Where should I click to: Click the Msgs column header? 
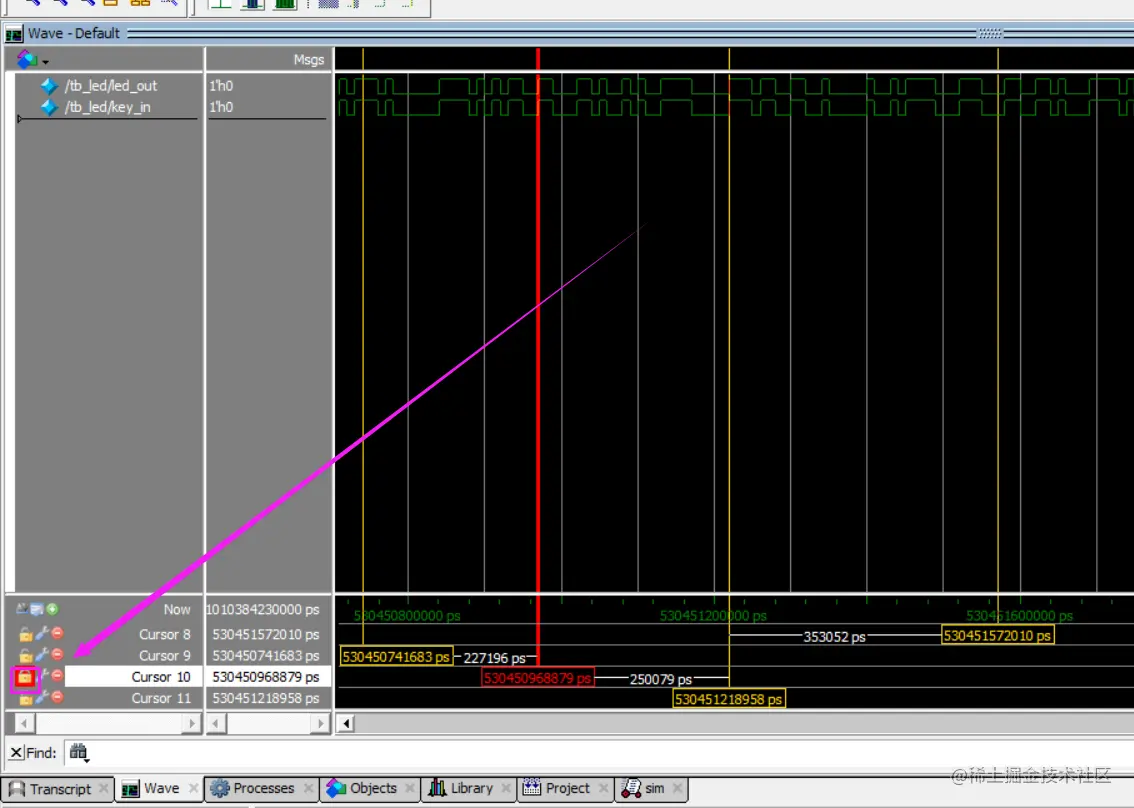pyautogui.click(x=309, y=60)
